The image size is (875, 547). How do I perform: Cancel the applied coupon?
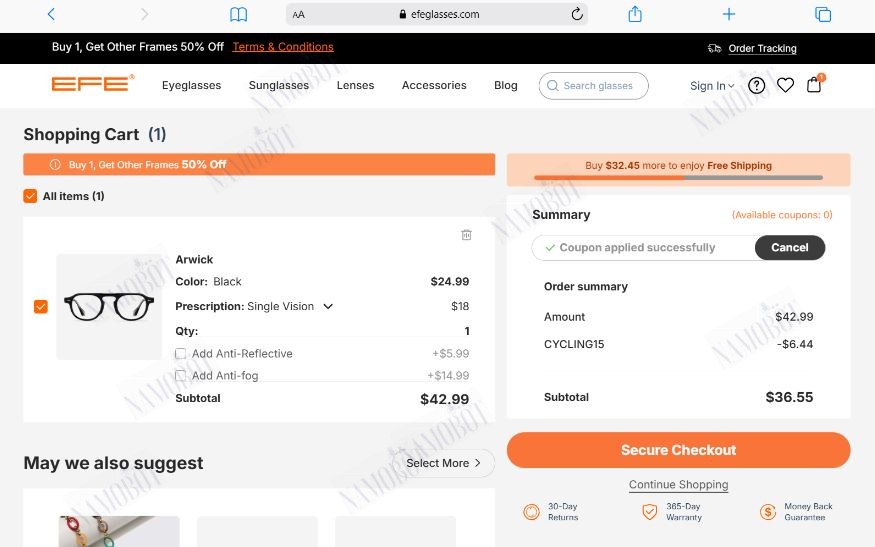[790, 248]
